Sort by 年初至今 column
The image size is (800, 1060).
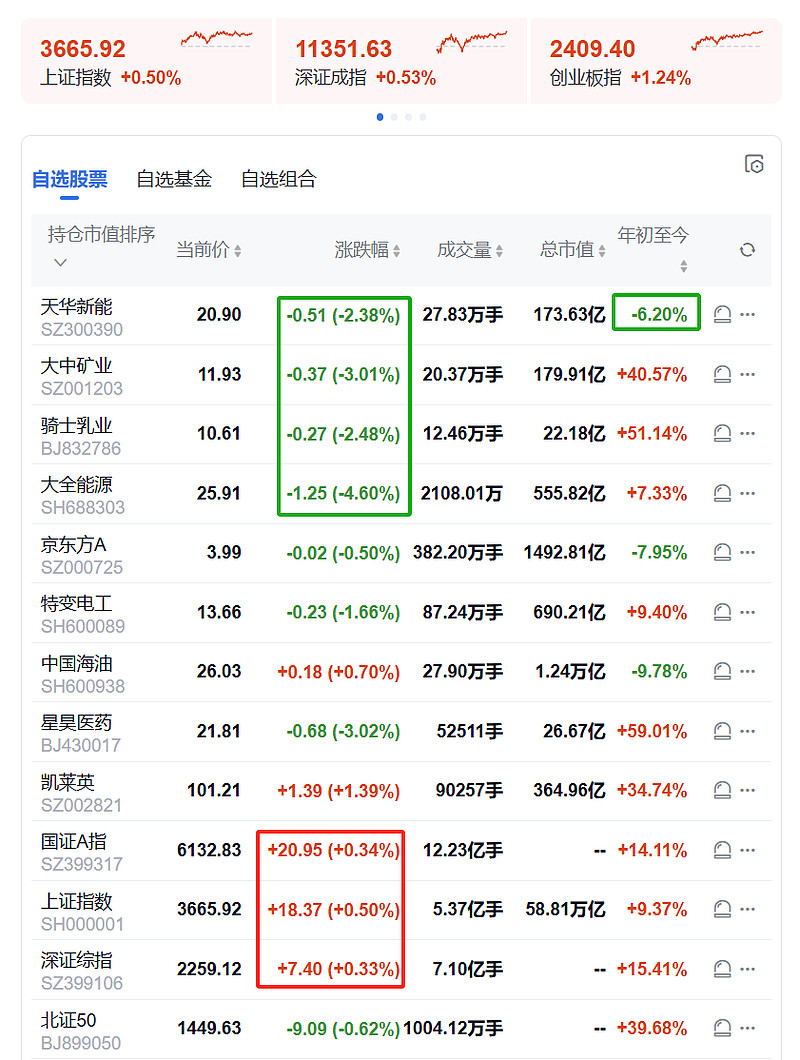coord(653,249)
